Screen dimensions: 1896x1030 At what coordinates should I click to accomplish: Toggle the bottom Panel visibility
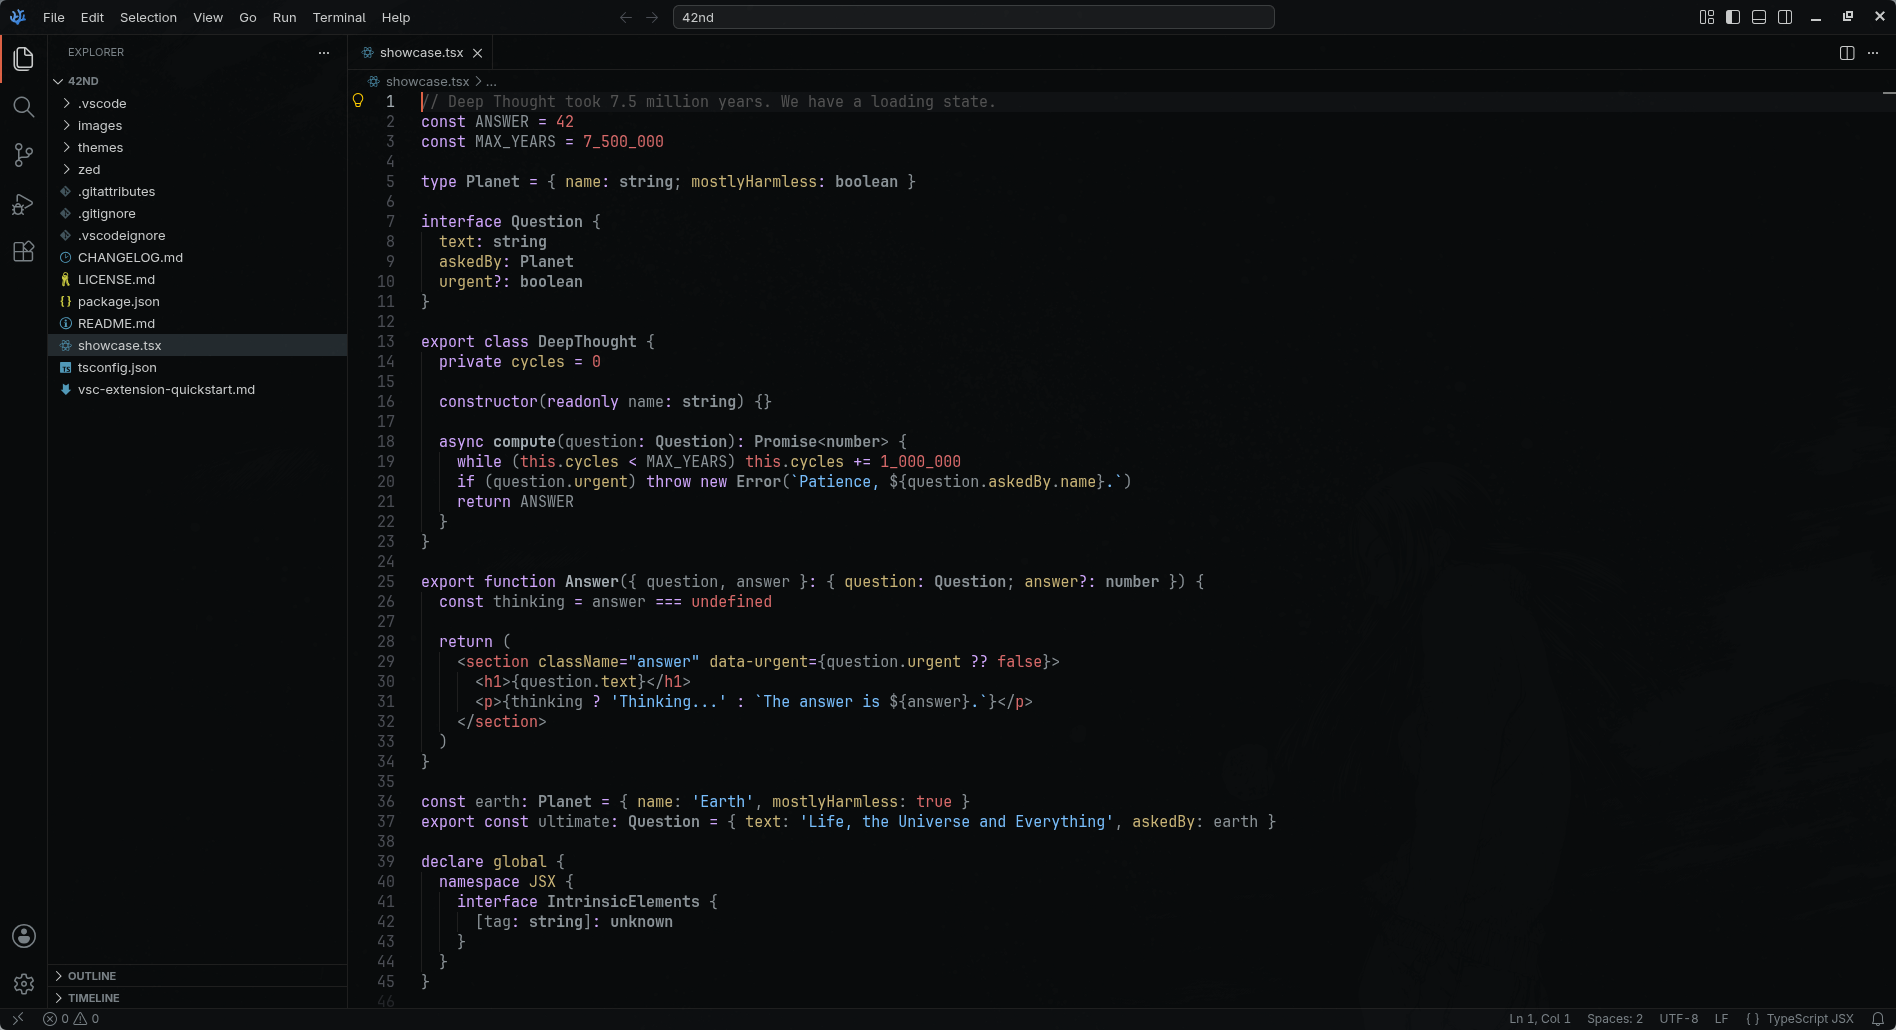click(1759, 17)
